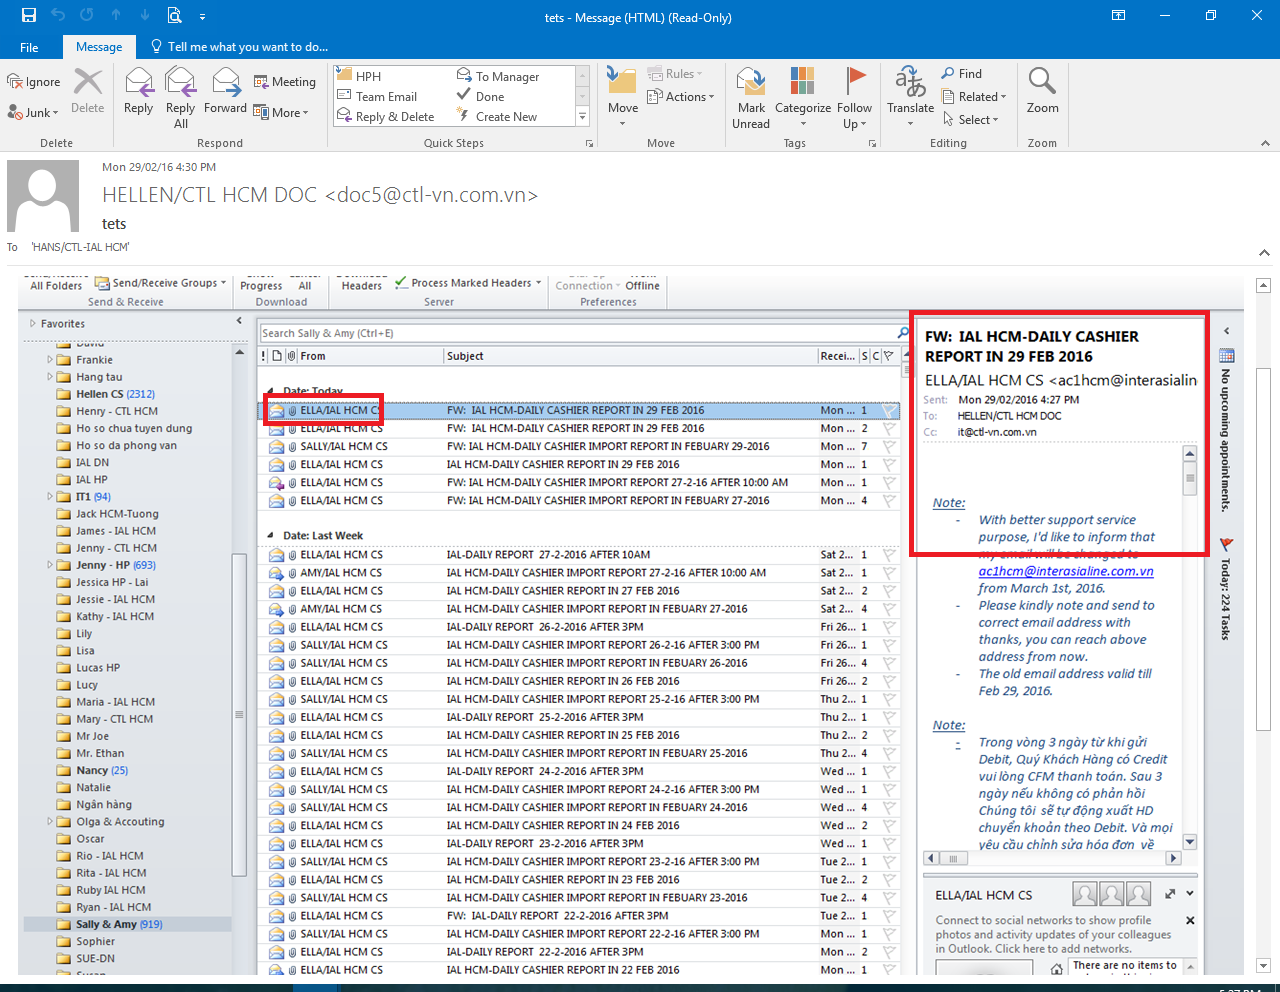Click the calendar icon in To-Do bar
This screenshot has width=1280, height=992.
click(1226, 356)
